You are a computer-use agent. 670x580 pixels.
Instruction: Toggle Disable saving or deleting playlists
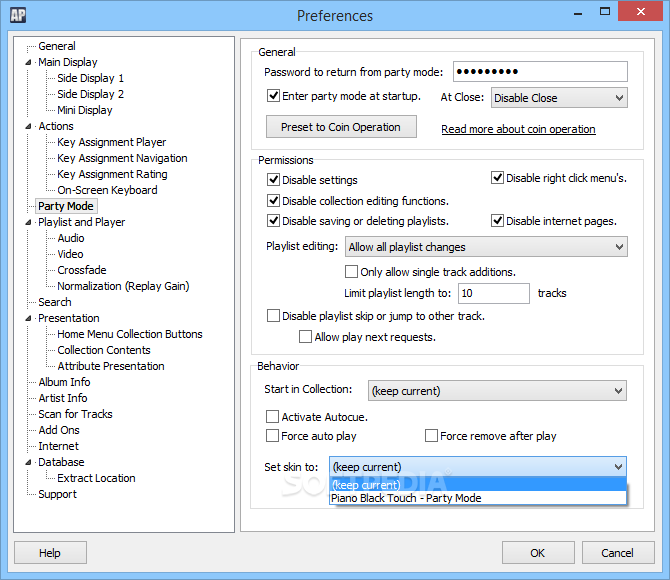pos(273,221)
